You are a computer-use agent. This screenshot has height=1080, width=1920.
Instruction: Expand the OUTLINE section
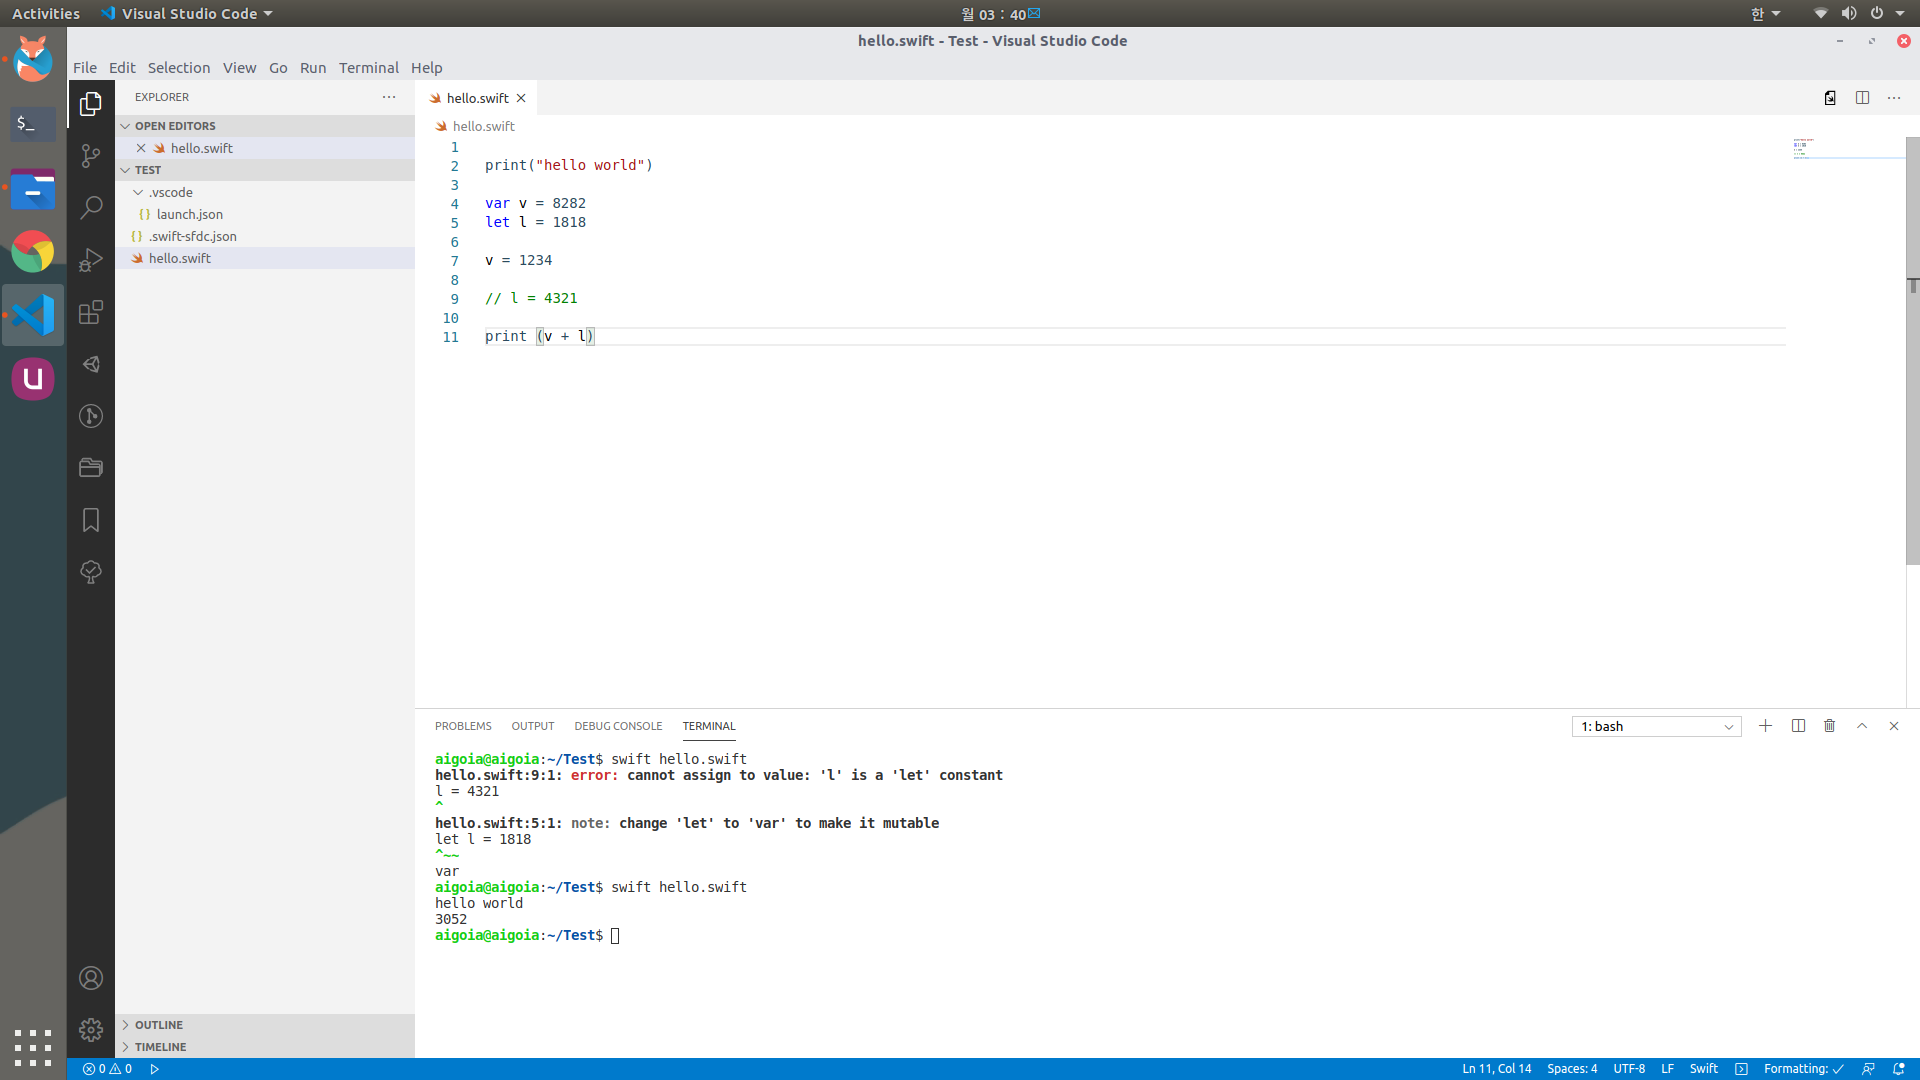pos(159,1025)
